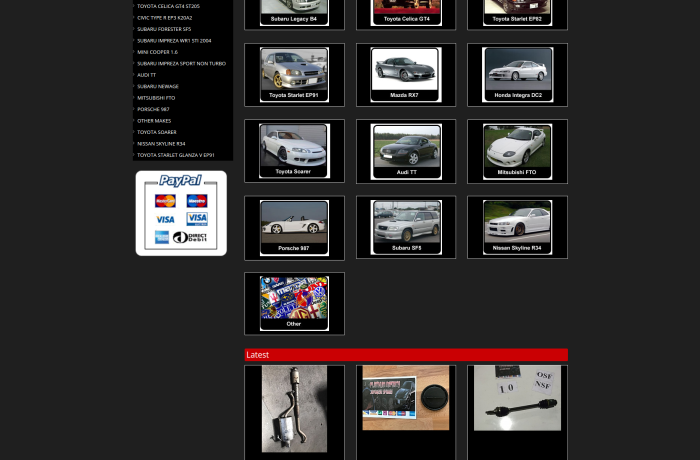Open Porsche 987 category tile
Screen dimensions: 700x460
coord(294,228)
